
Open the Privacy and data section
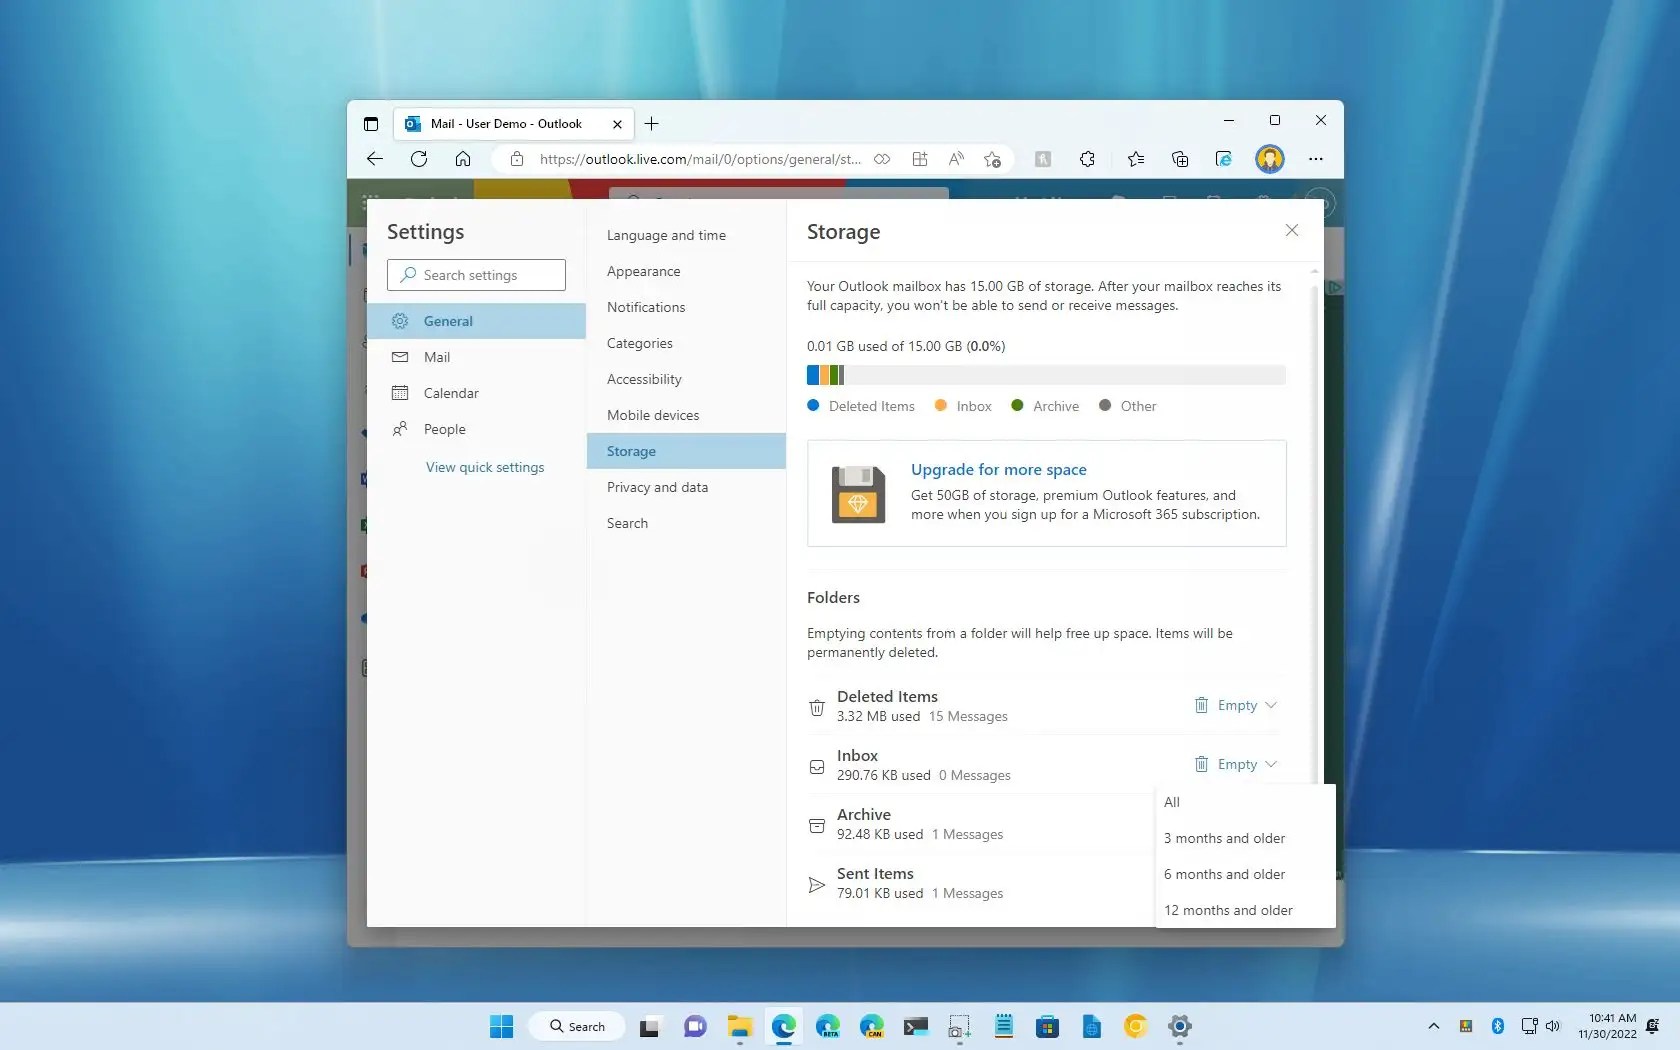(657, 487)
